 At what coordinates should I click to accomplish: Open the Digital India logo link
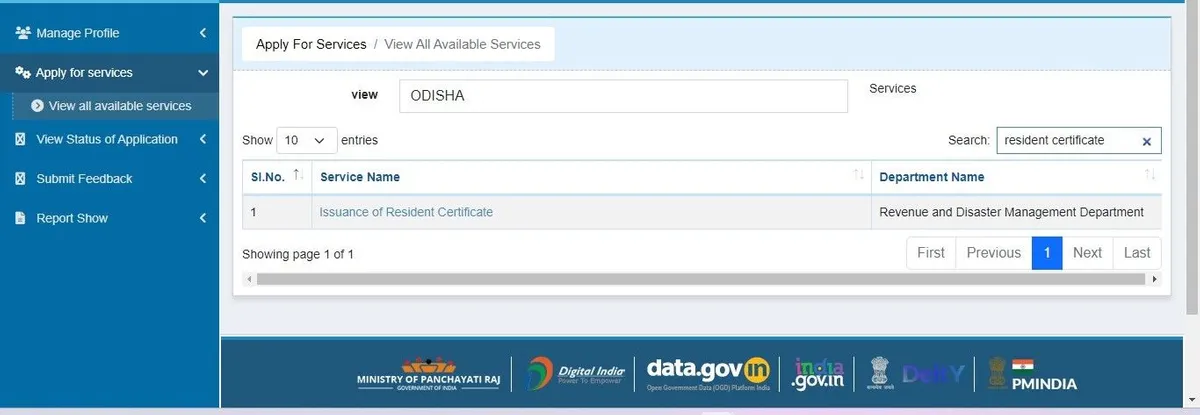[x=576, y=372]
